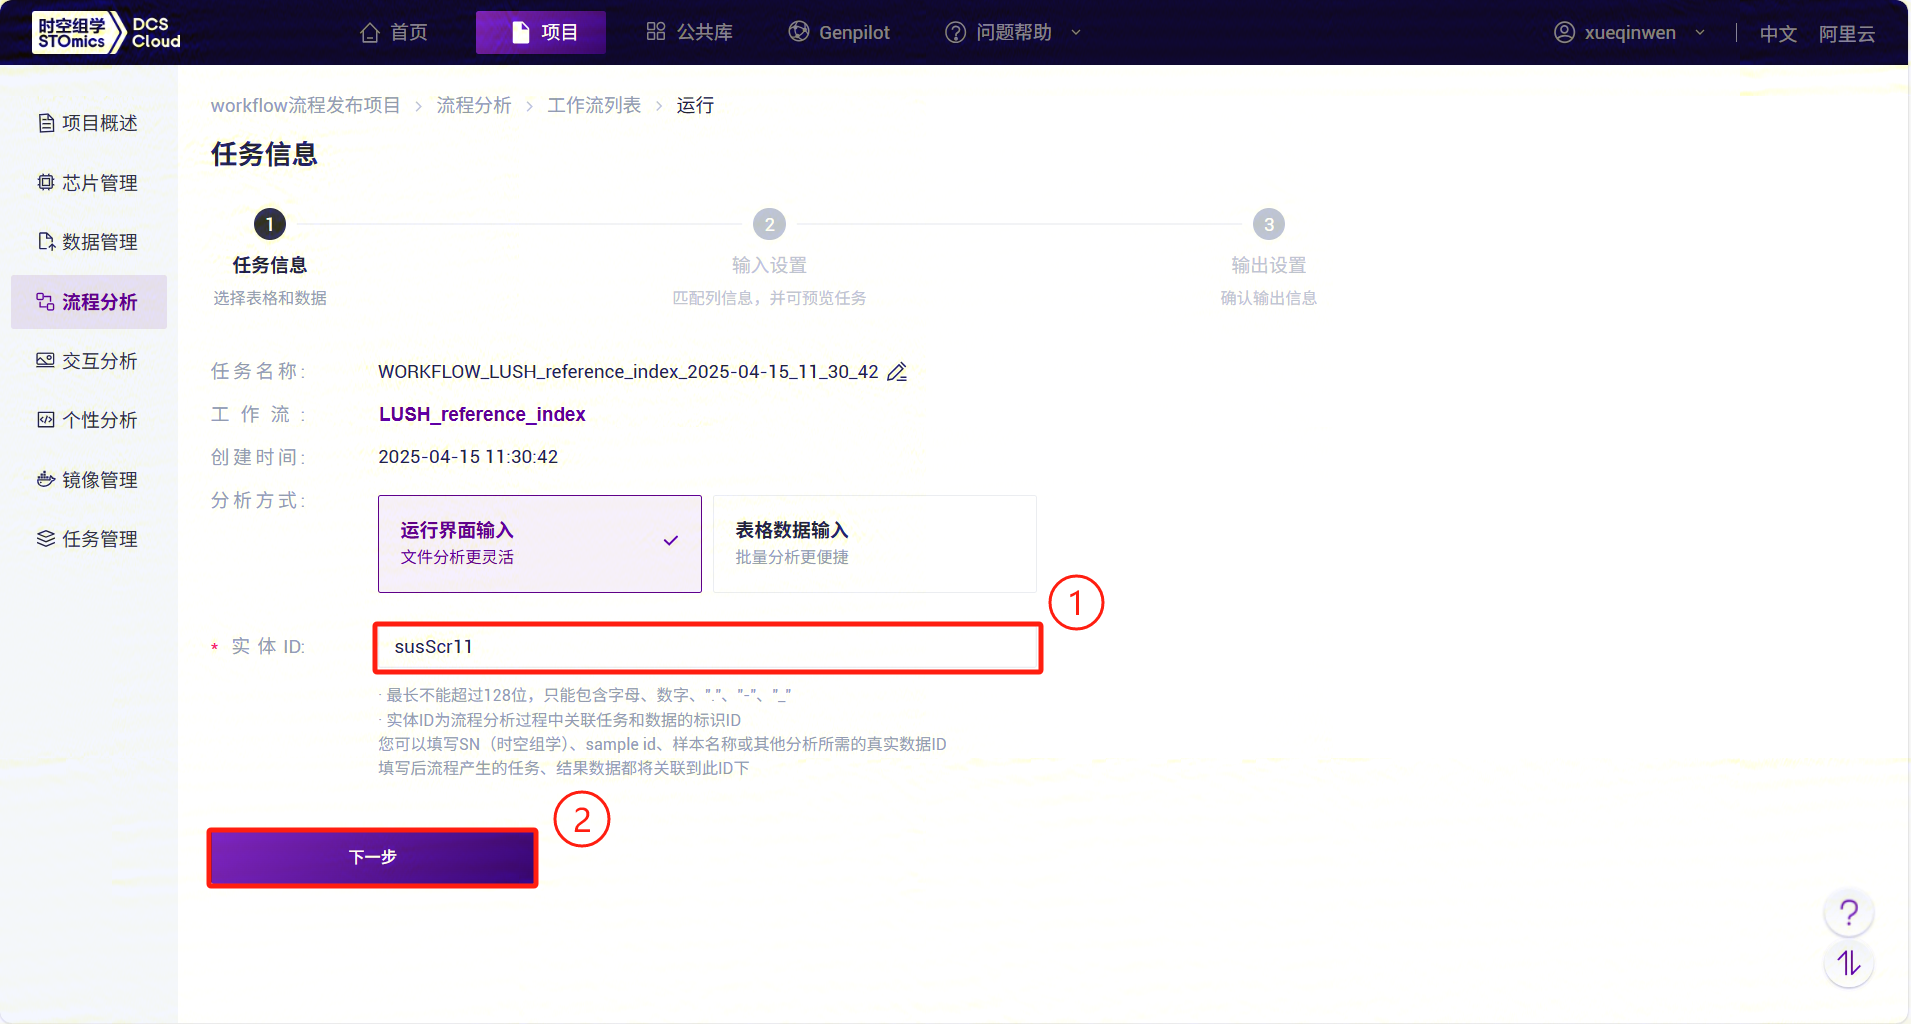Open the 首页 nav tab
Image resolution: width=1911 pixels, height=1024 pixels.
(394, 33)
